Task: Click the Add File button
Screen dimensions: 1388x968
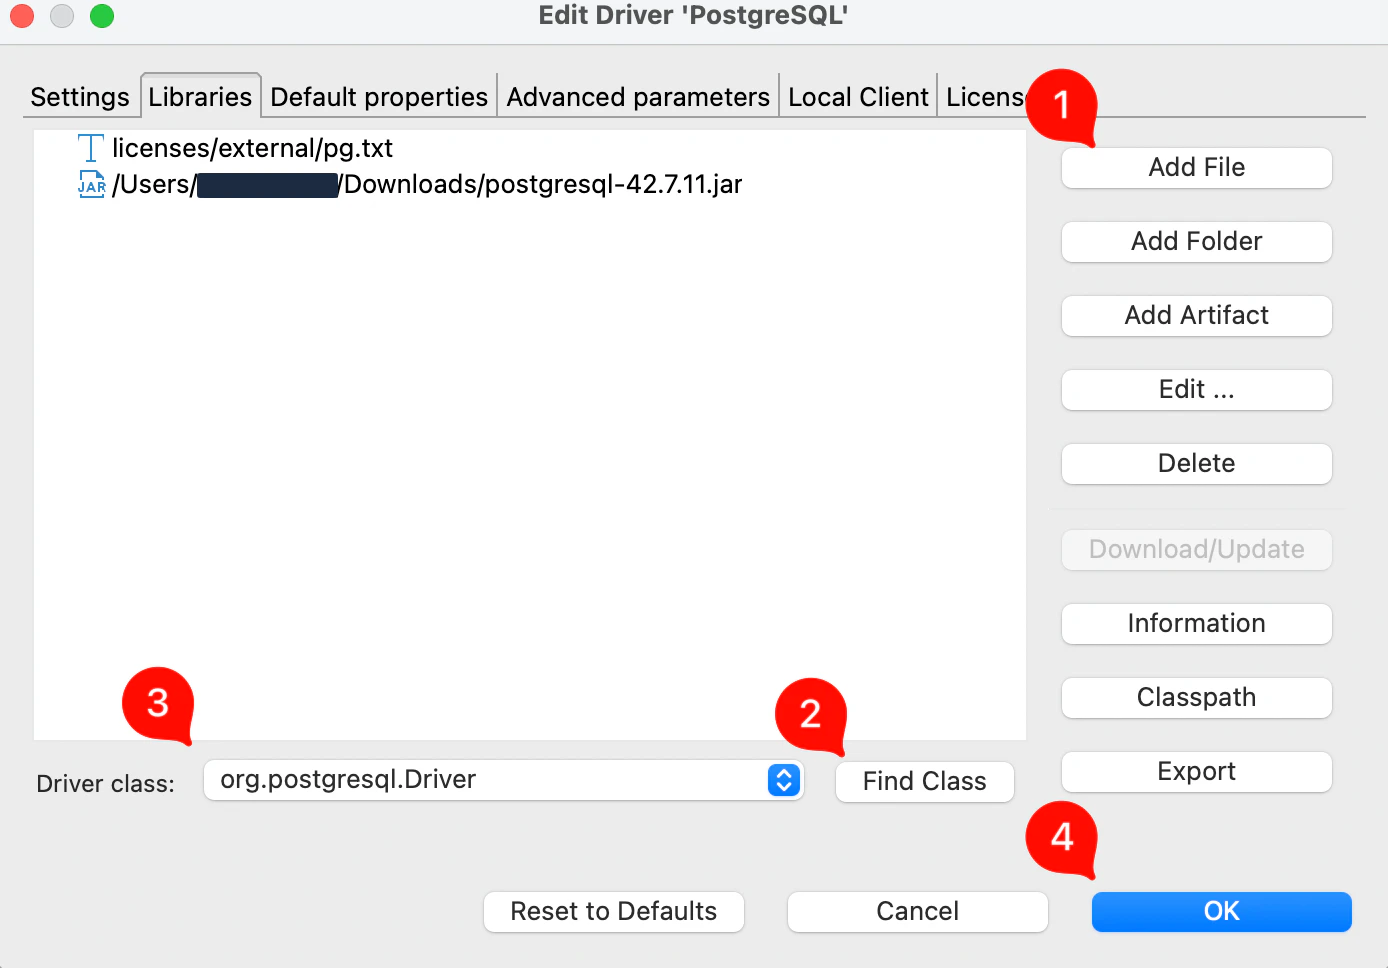Action: tap(1197, 168)
